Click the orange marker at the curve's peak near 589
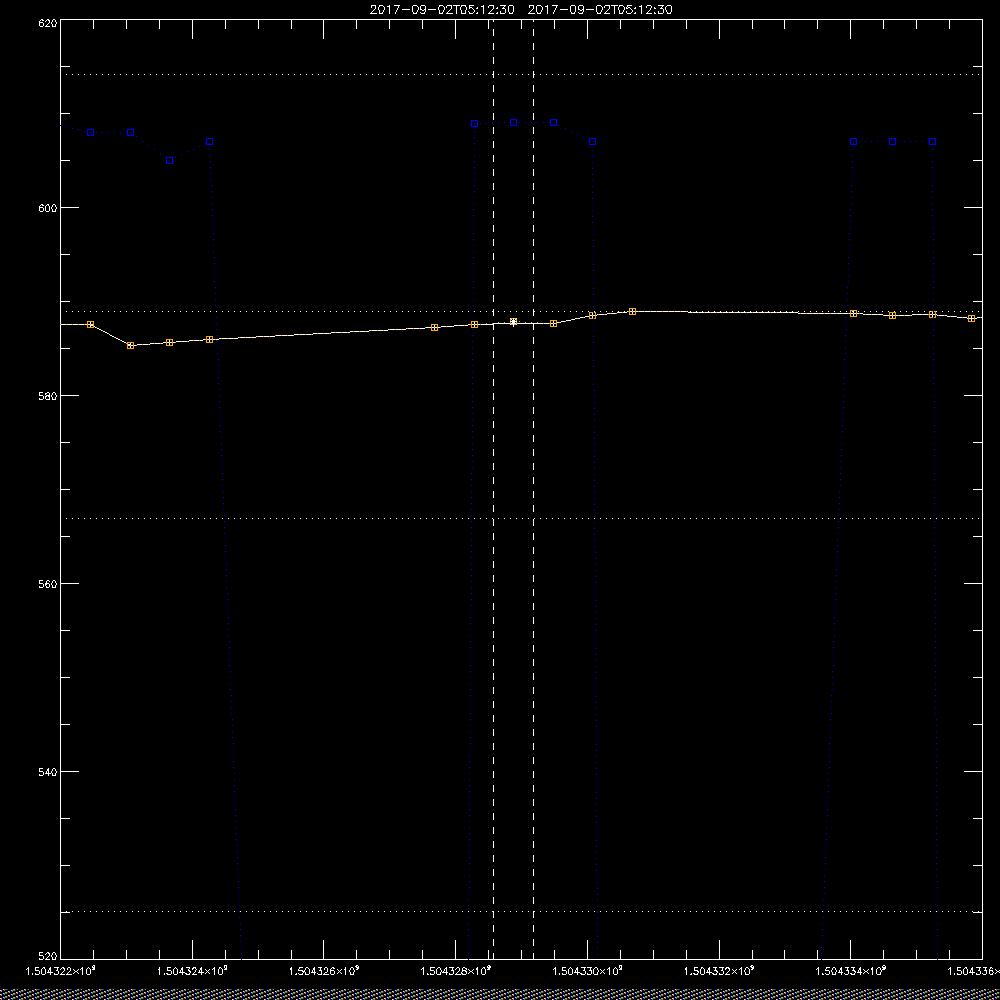The image size is (1000, 1000). (x=632, y=312)
